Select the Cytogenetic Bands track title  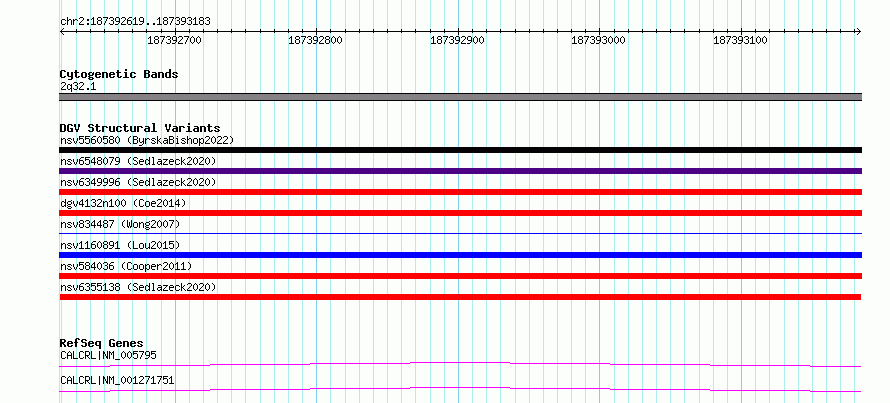(119, 74)
